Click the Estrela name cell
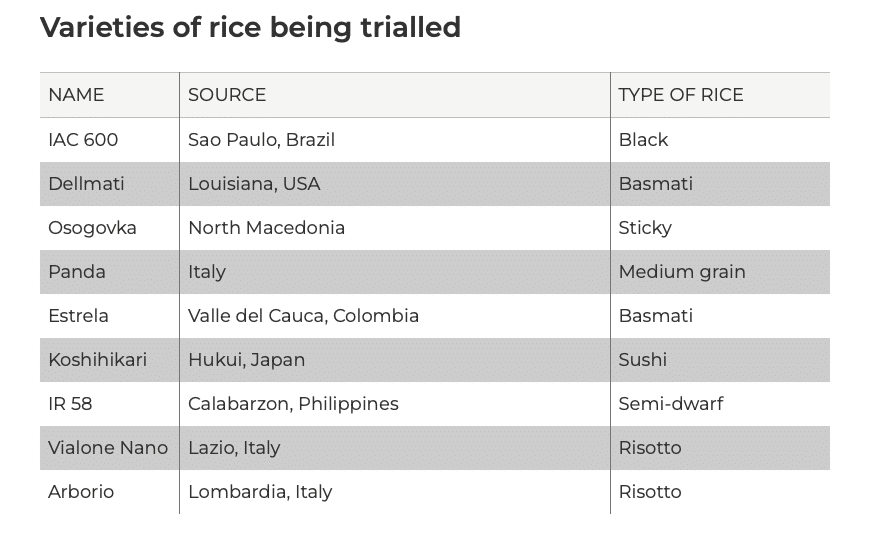The width and height of the screenshot is (886, 552). coord(78,316)
